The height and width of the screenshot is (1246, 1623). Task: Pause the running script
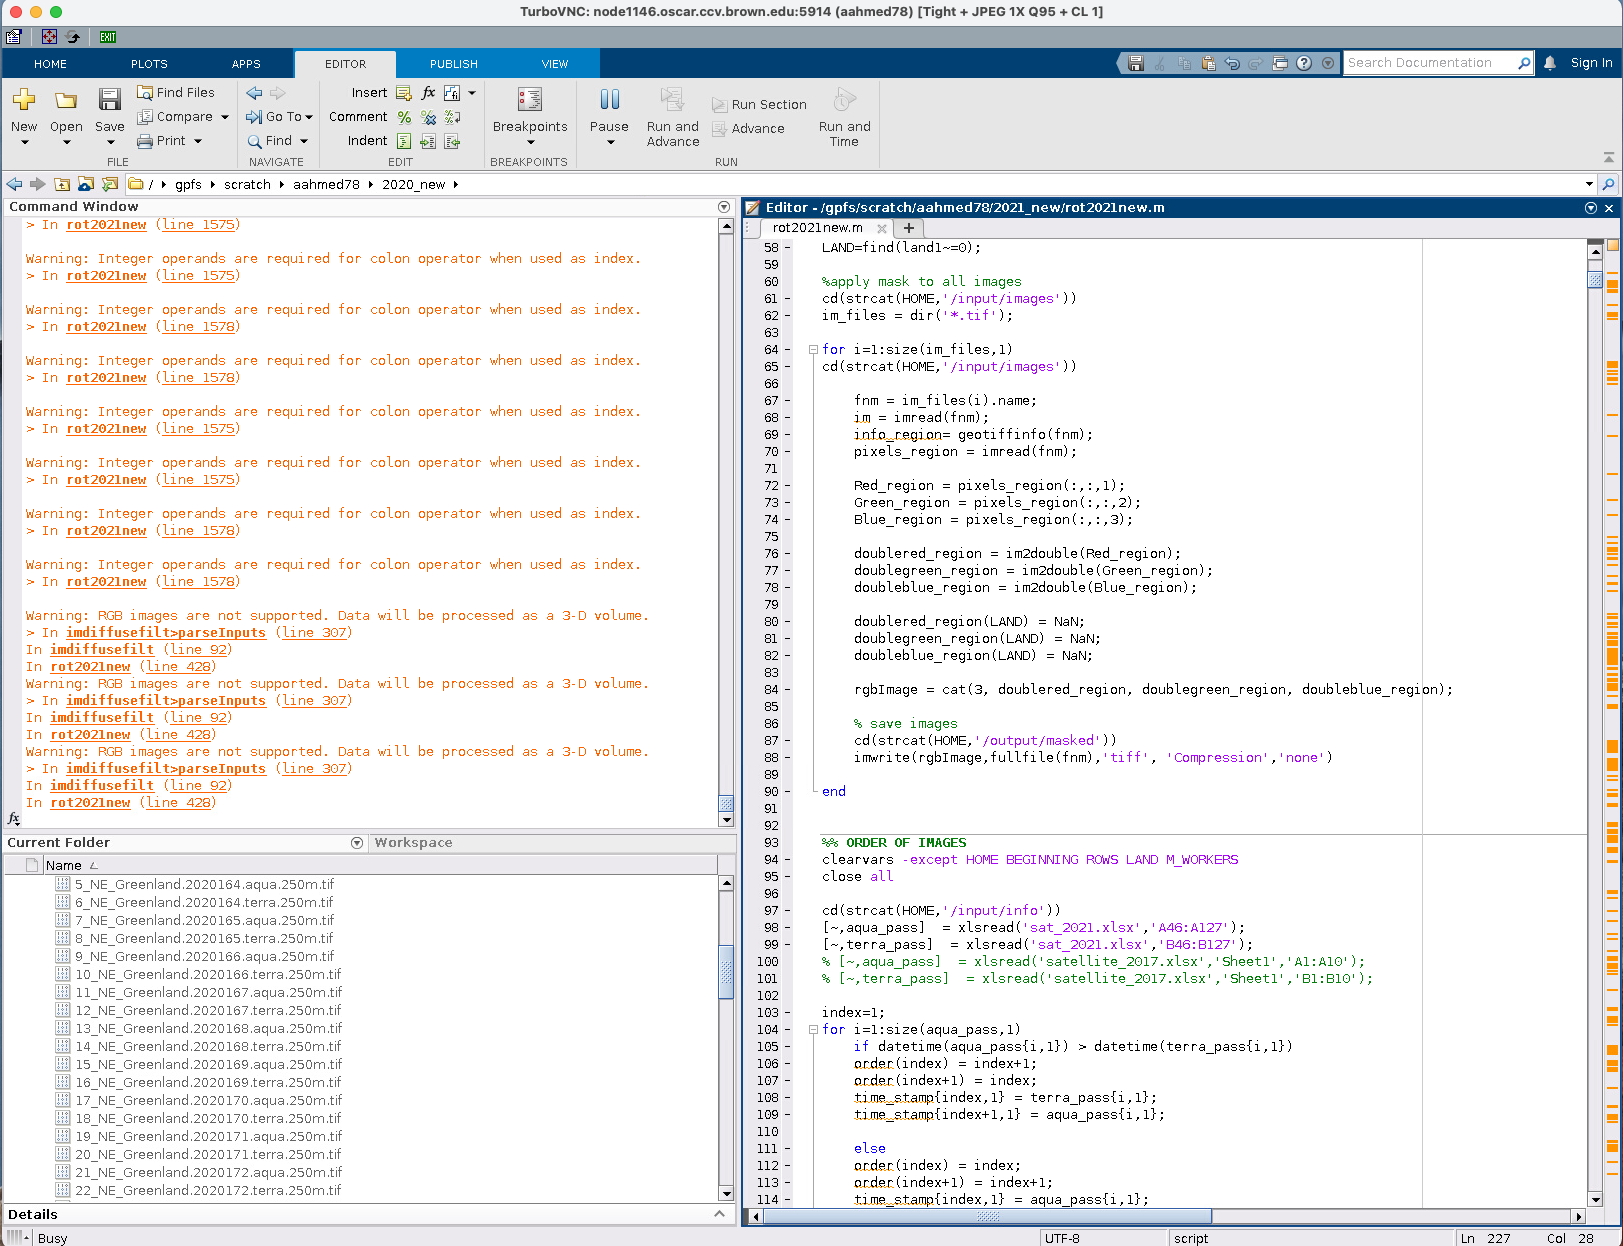point(609,100)
